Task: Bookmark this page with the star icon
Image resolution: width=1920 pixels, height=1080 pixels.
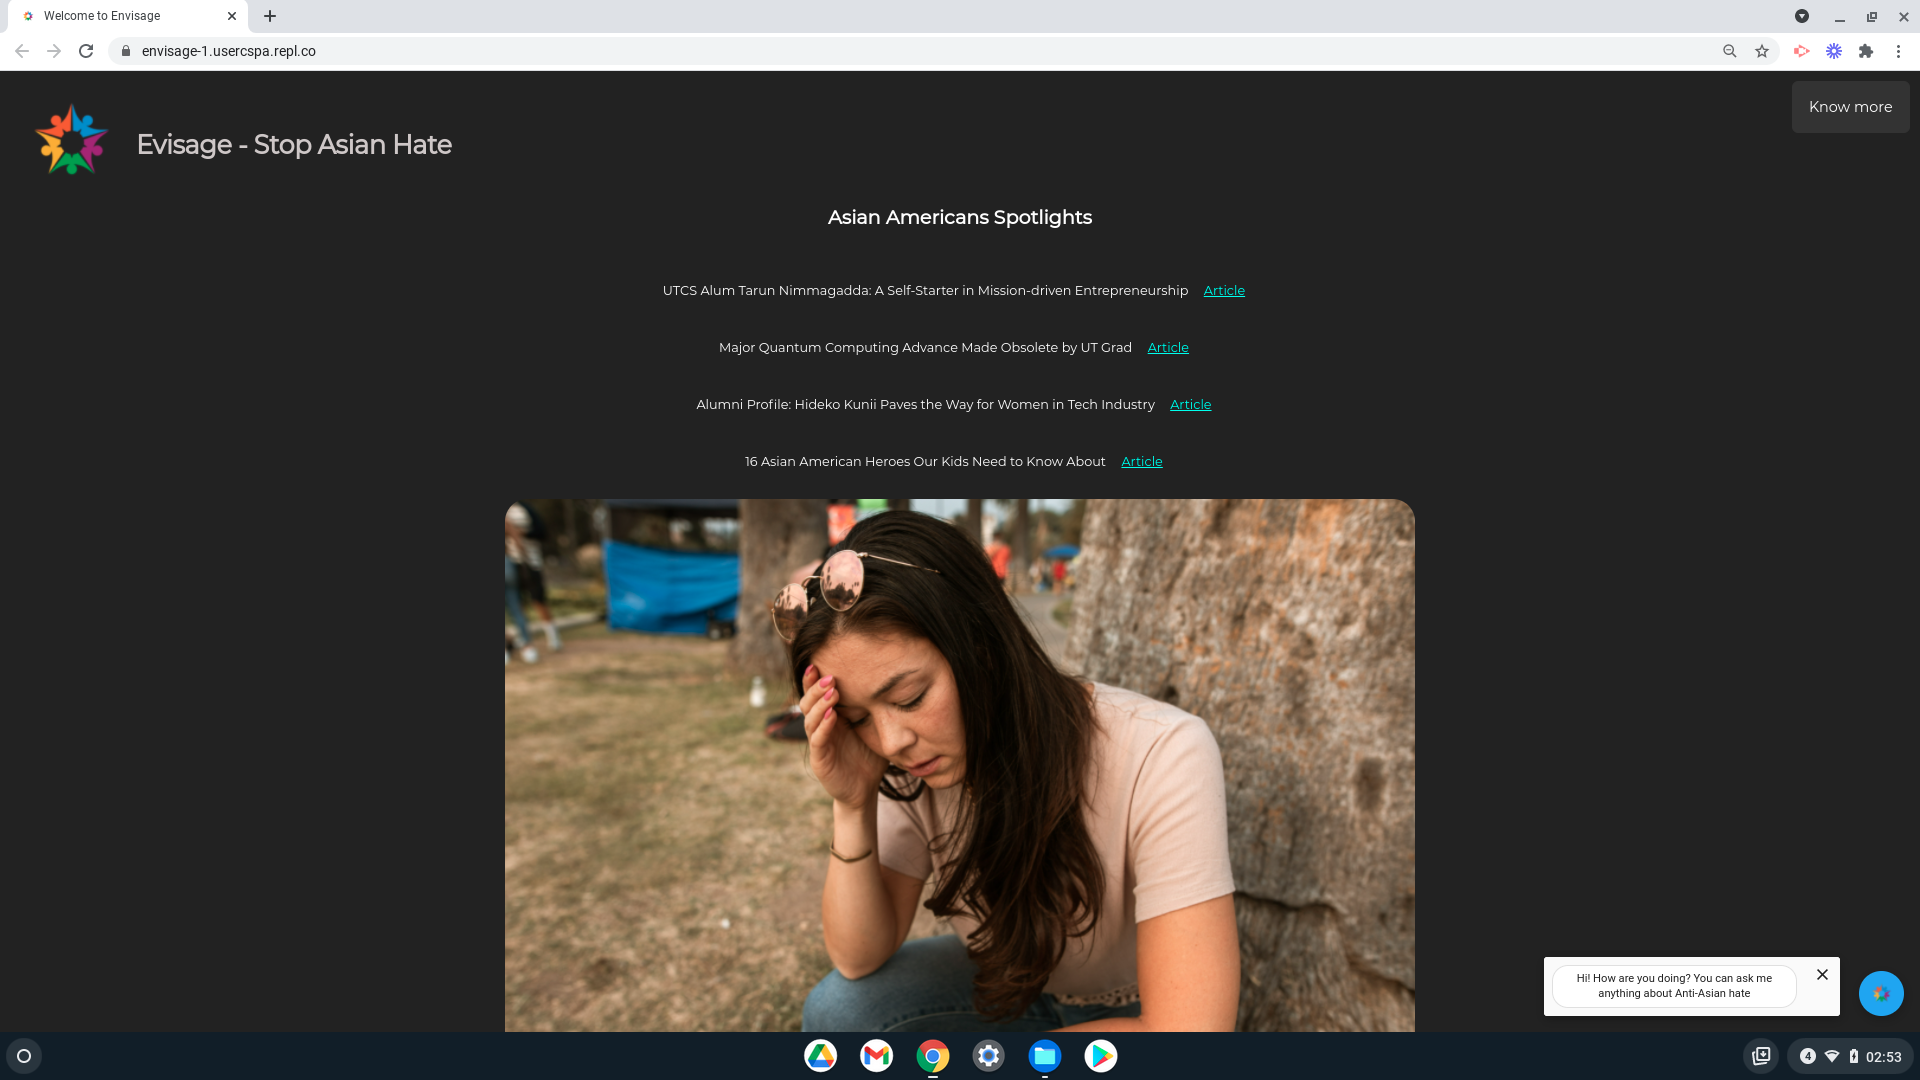Action: pos(1762,51)
